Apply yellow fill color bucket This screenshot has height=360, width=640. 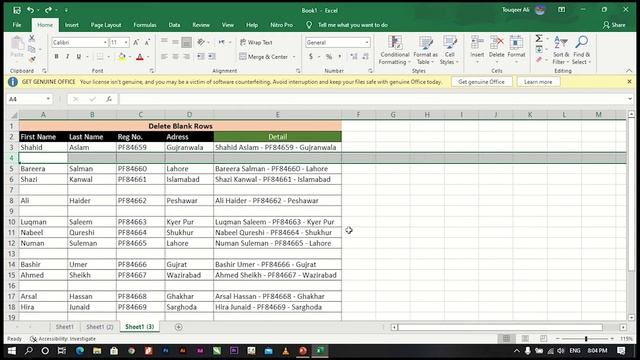coord(121,57)
